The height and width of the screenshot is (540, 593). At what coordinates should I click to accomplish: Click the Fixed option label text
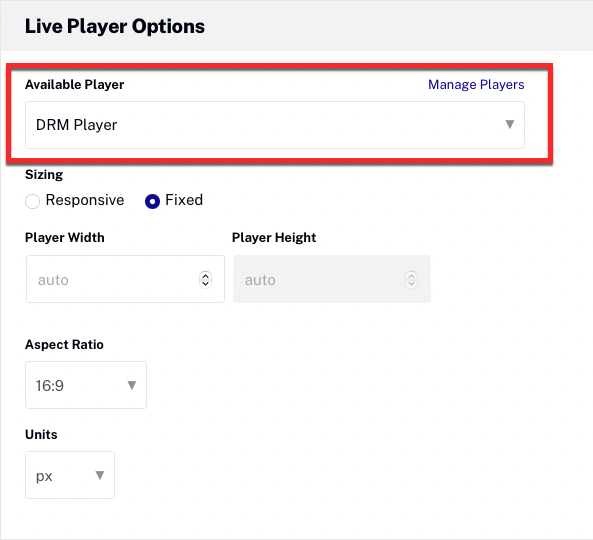pos(184,200)
